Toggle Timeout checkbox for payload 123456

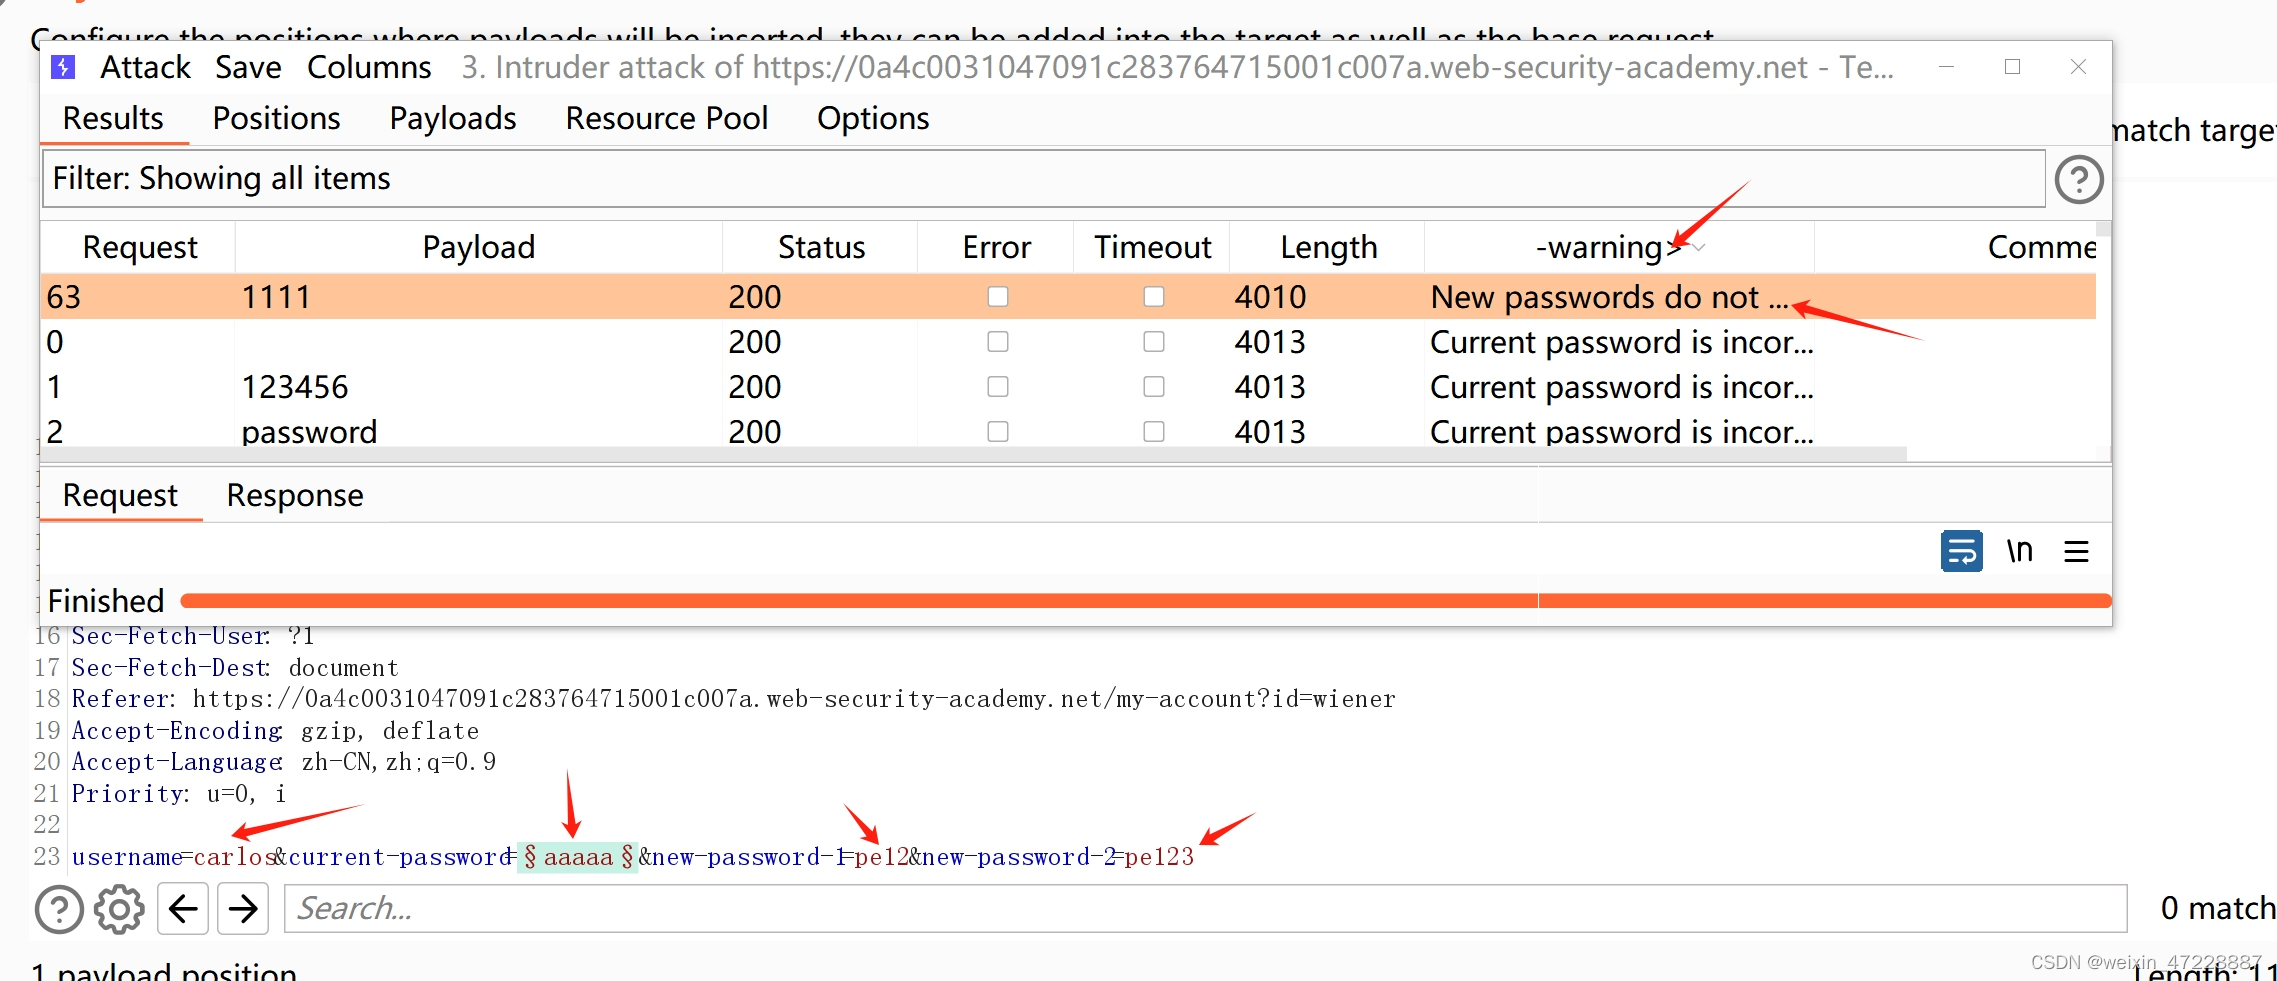[x=1153, y=387]
